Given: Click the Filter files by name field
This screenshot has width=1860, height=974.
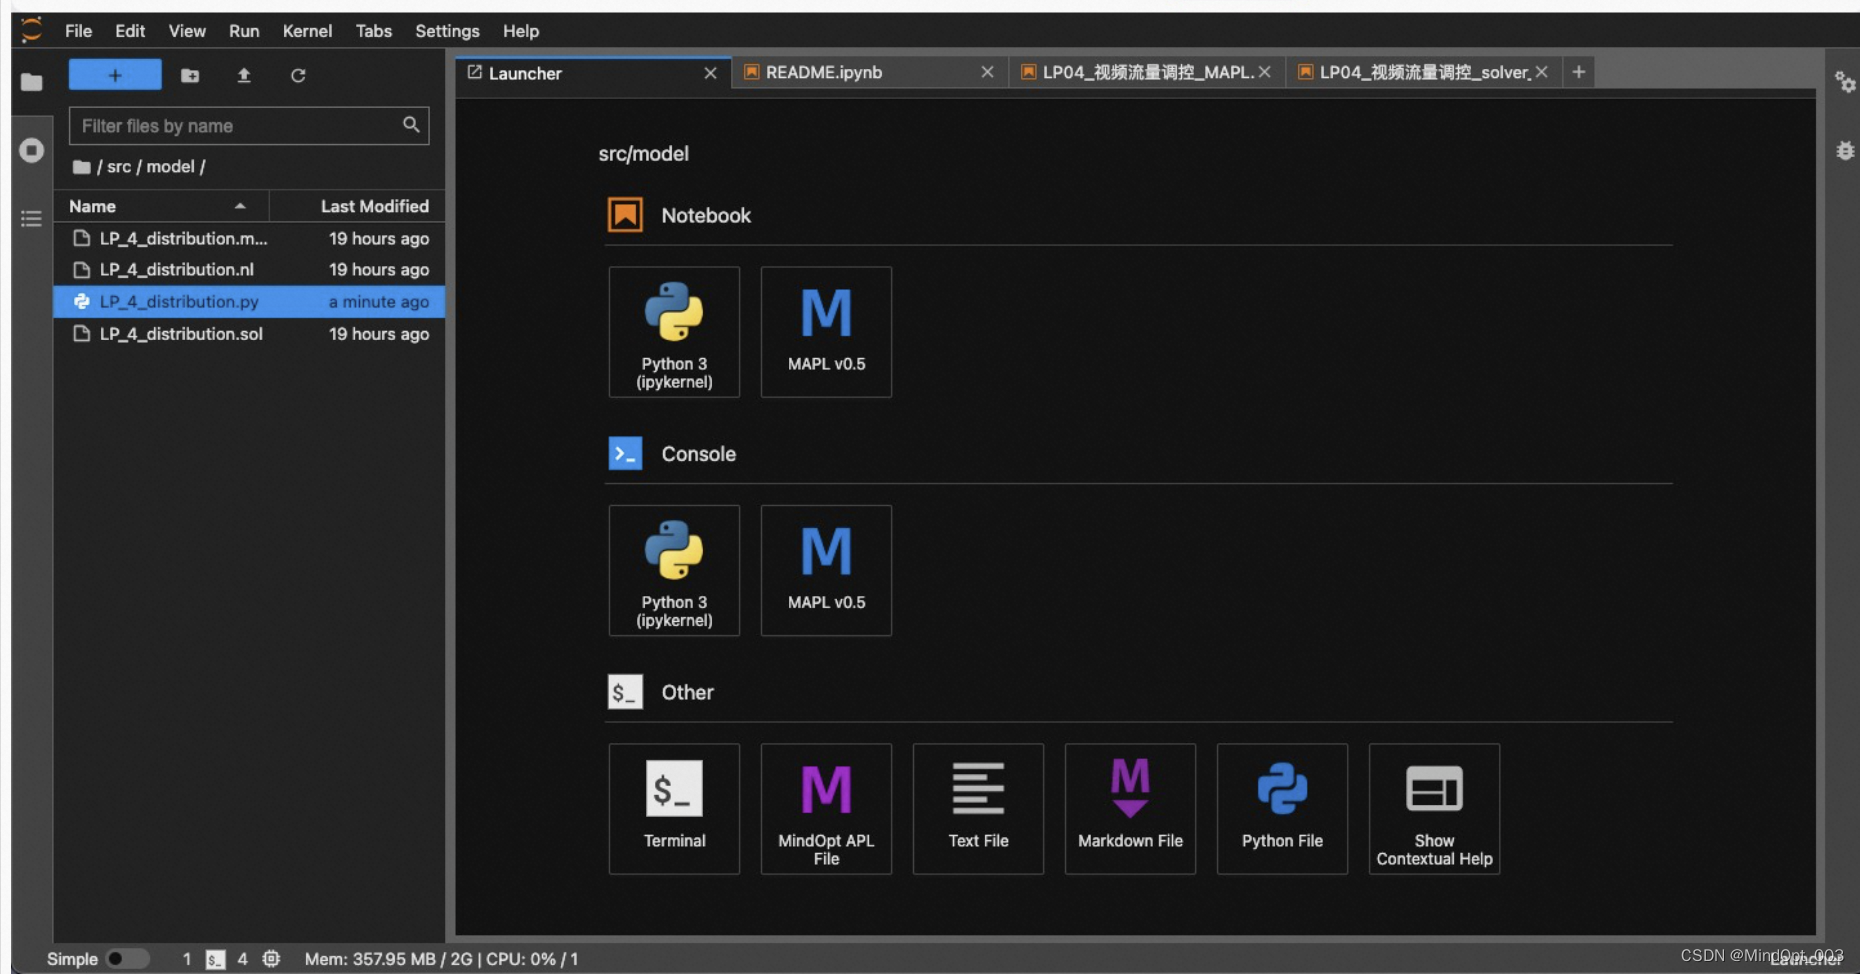Looking at the screenshot, I should [x=249, y=126].
